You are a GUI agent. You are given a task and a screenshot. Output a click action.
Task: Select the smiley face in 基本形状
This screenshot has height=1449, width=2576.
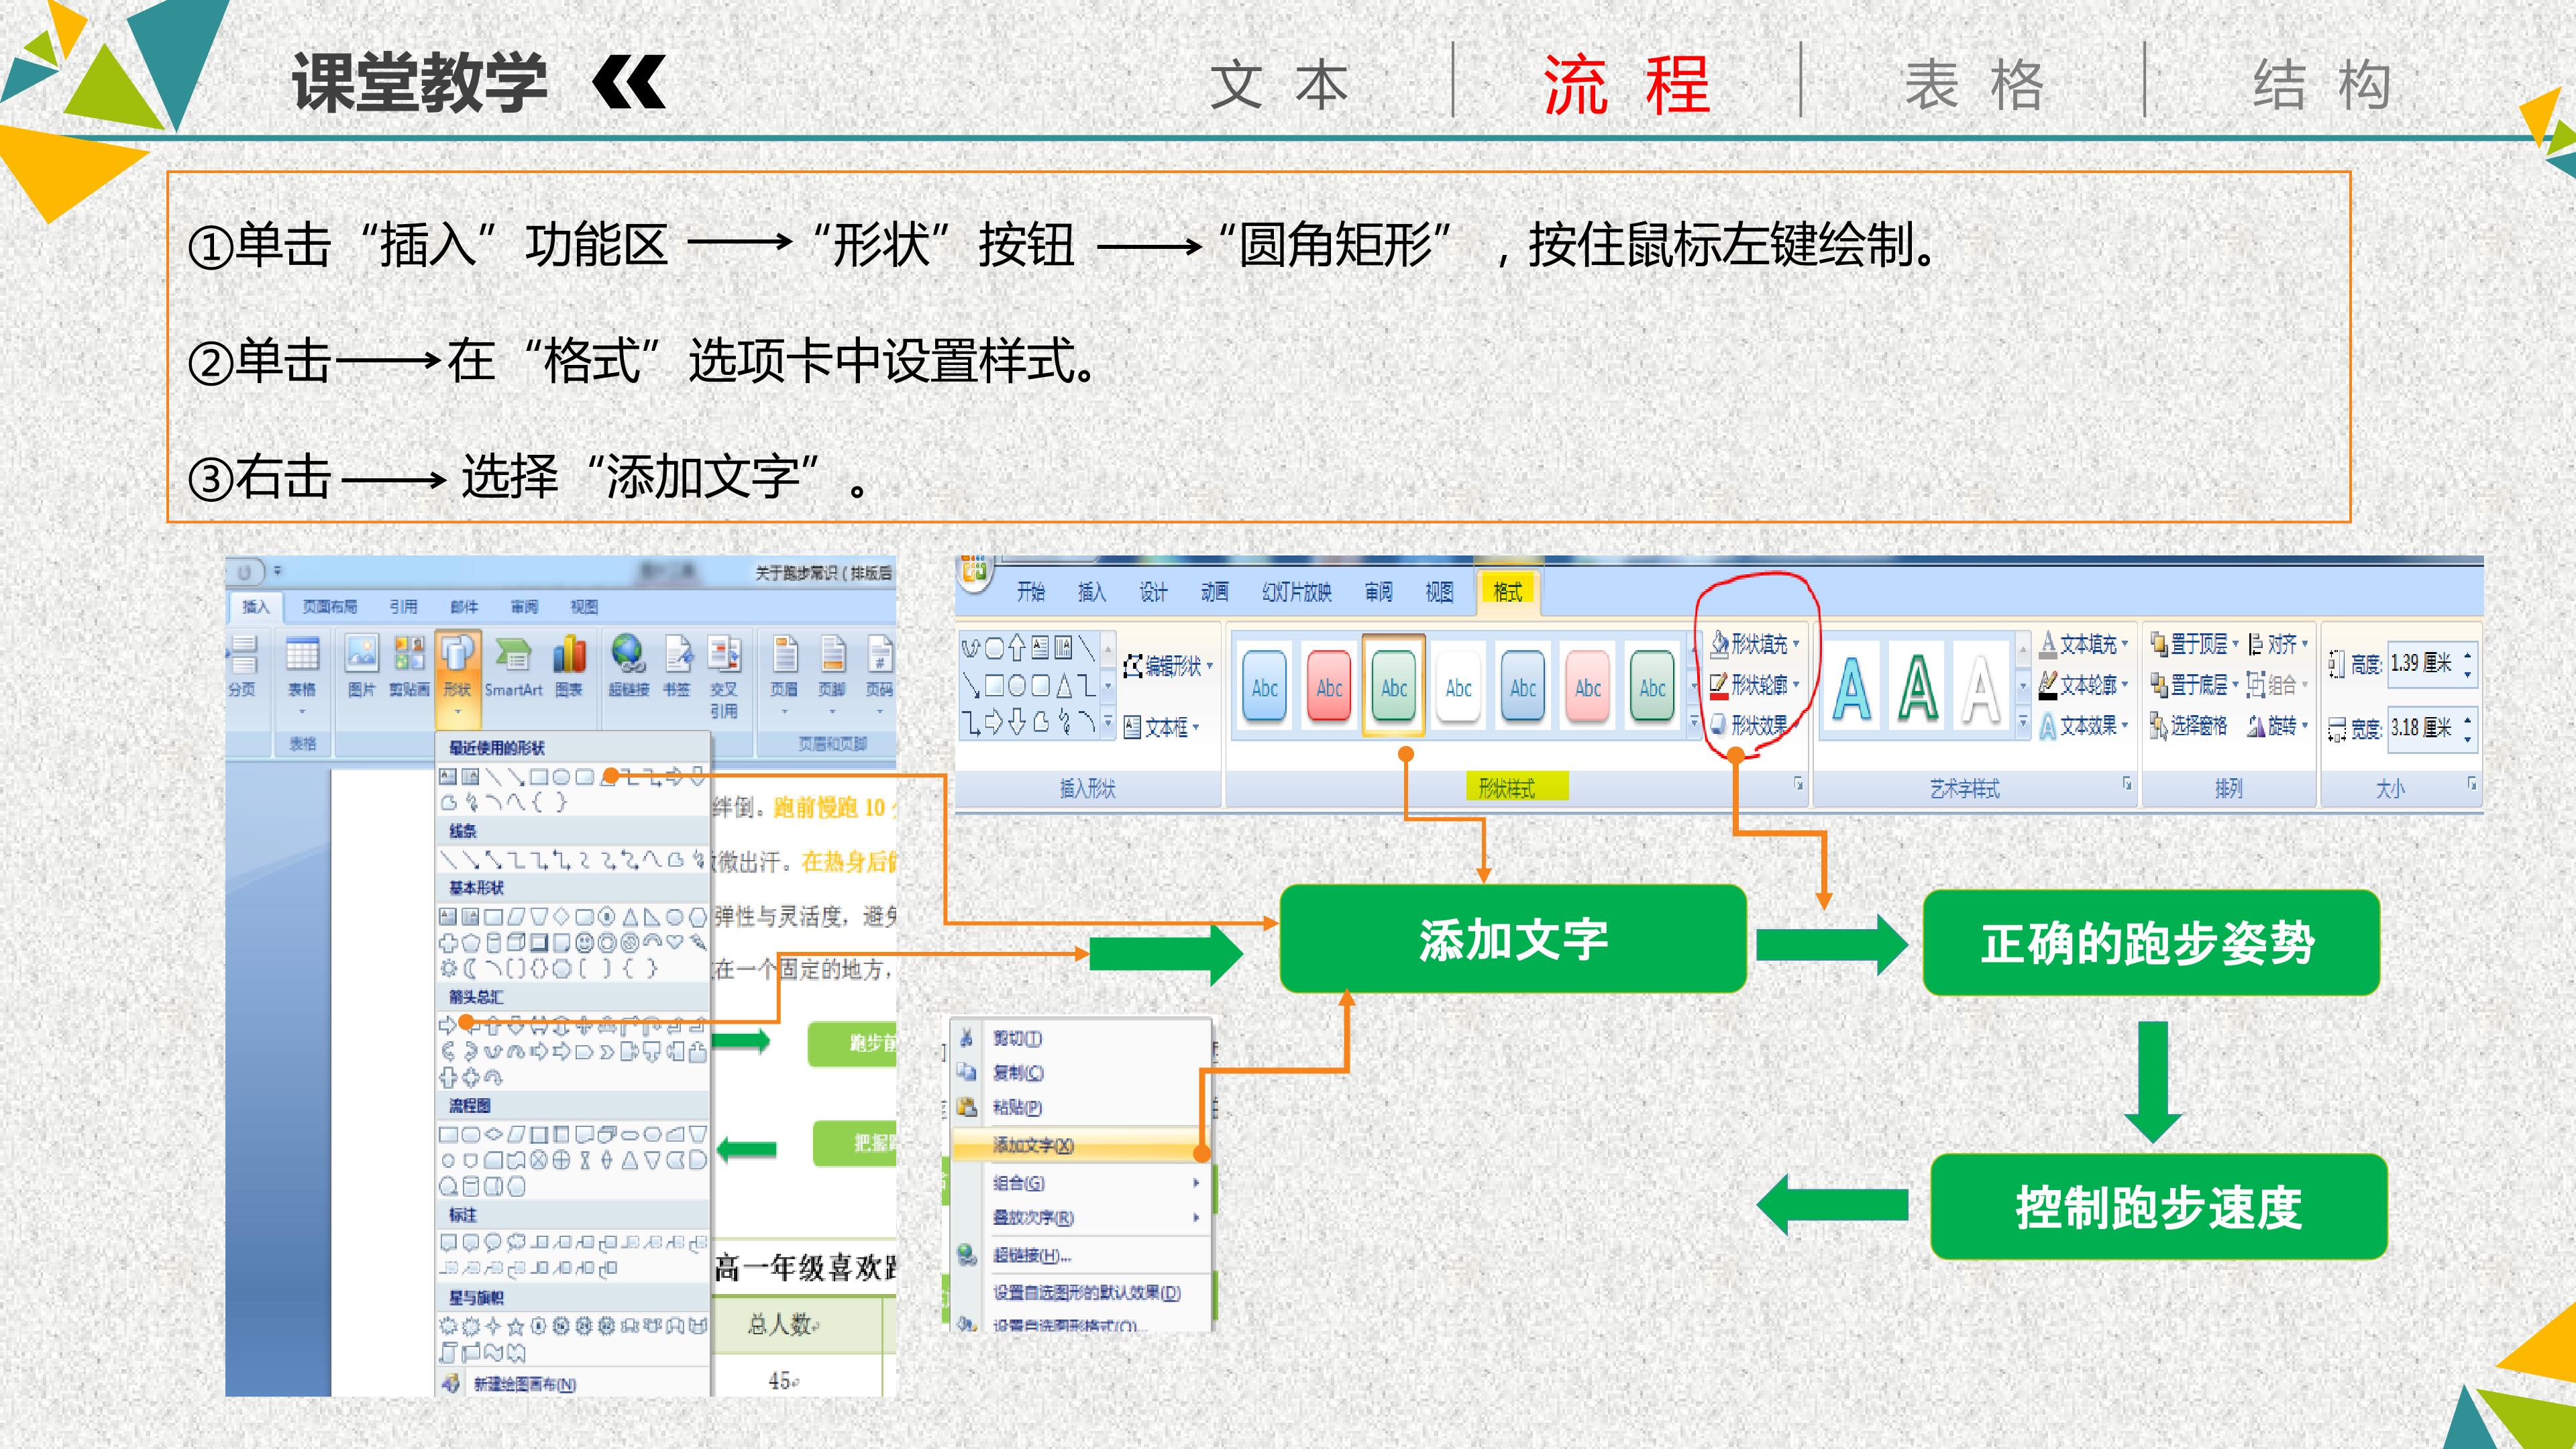585,942
